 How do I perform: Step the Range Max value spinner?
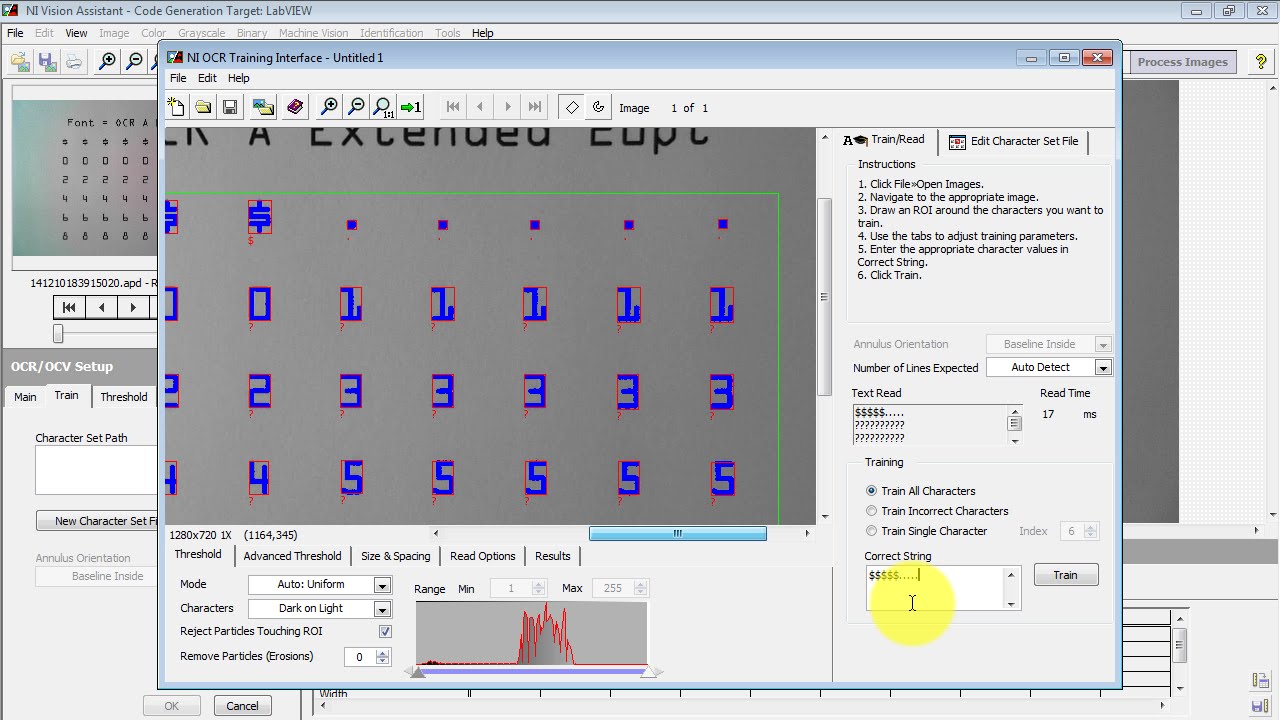click(x=641, y=588)
